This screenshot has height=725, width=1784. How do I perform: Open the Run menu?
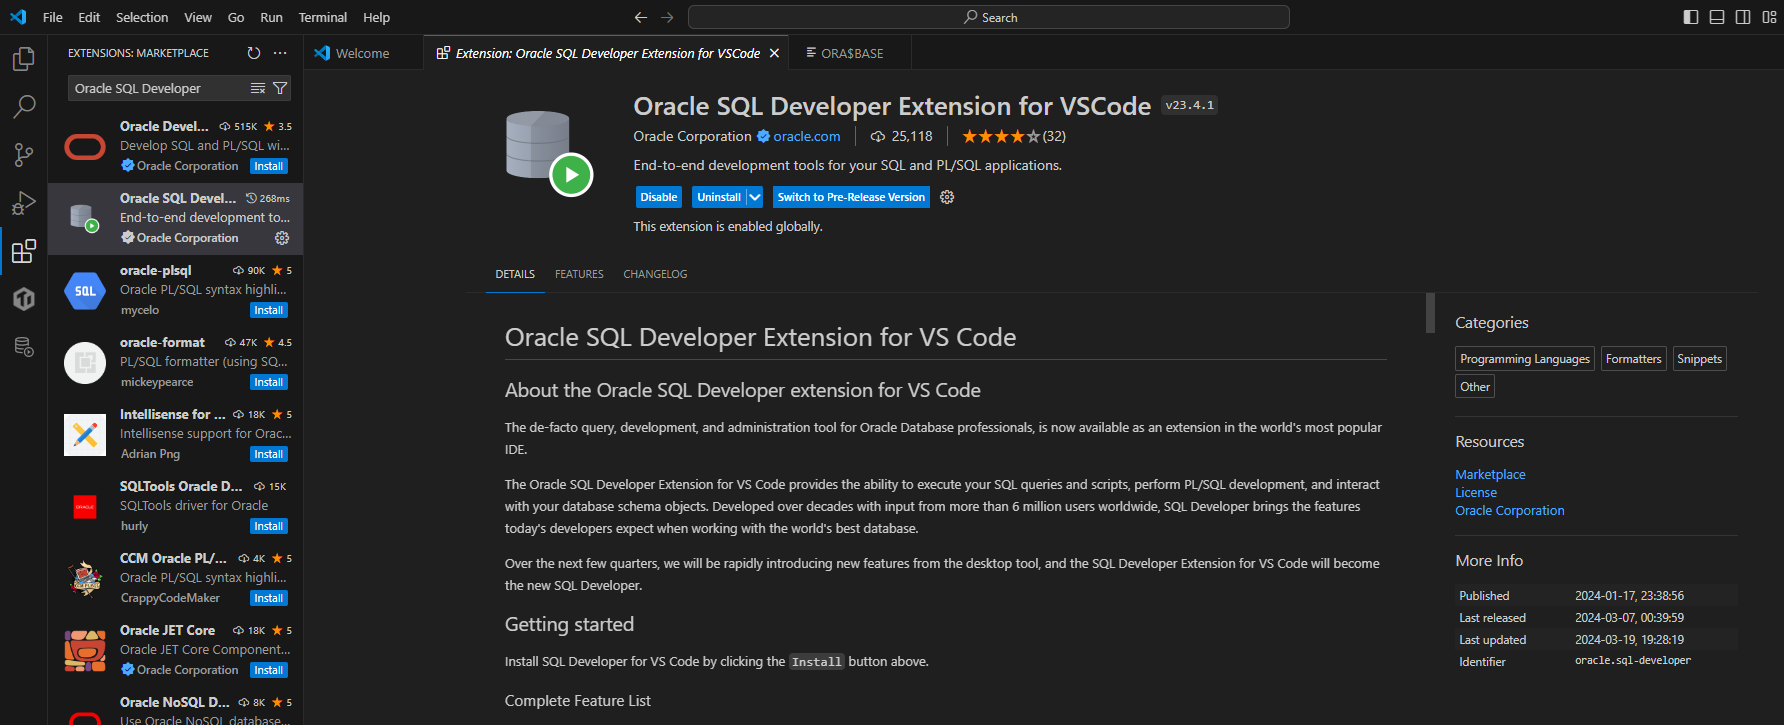(x=271, y=17)
